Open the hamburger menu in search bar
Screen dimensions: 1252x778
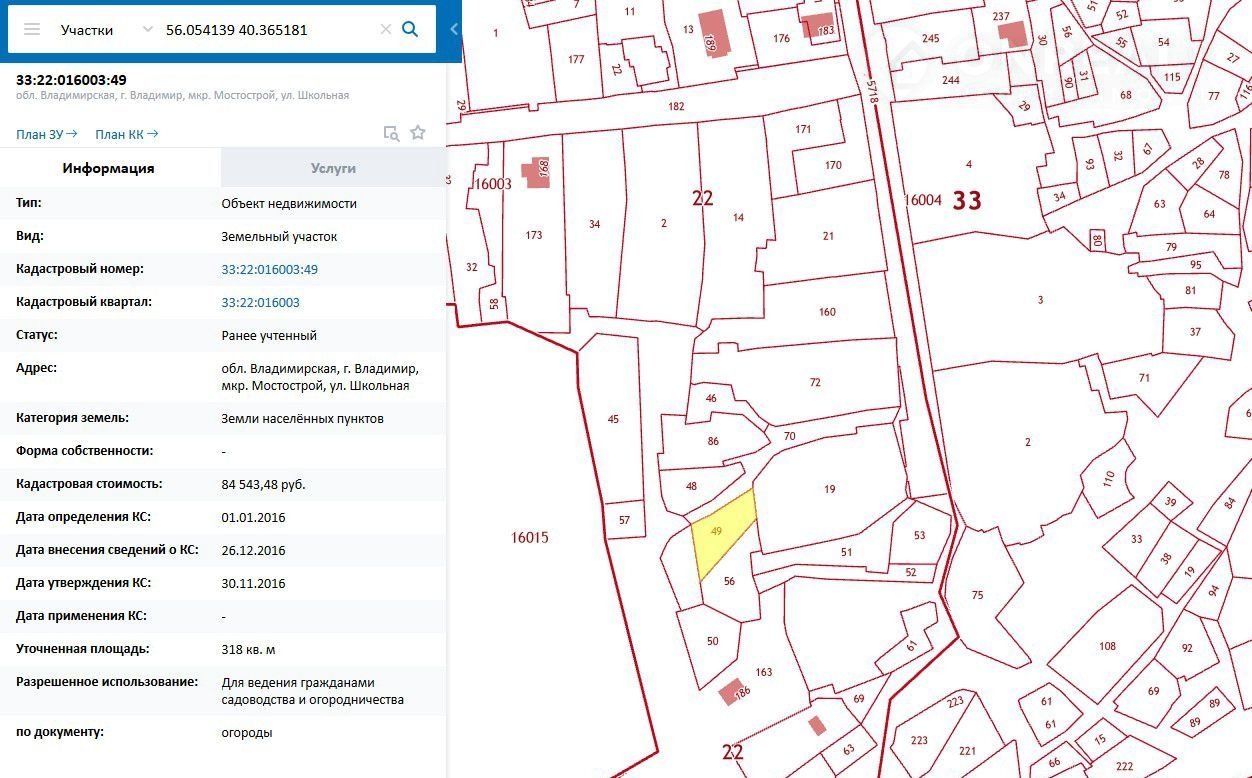pos(32,30)
